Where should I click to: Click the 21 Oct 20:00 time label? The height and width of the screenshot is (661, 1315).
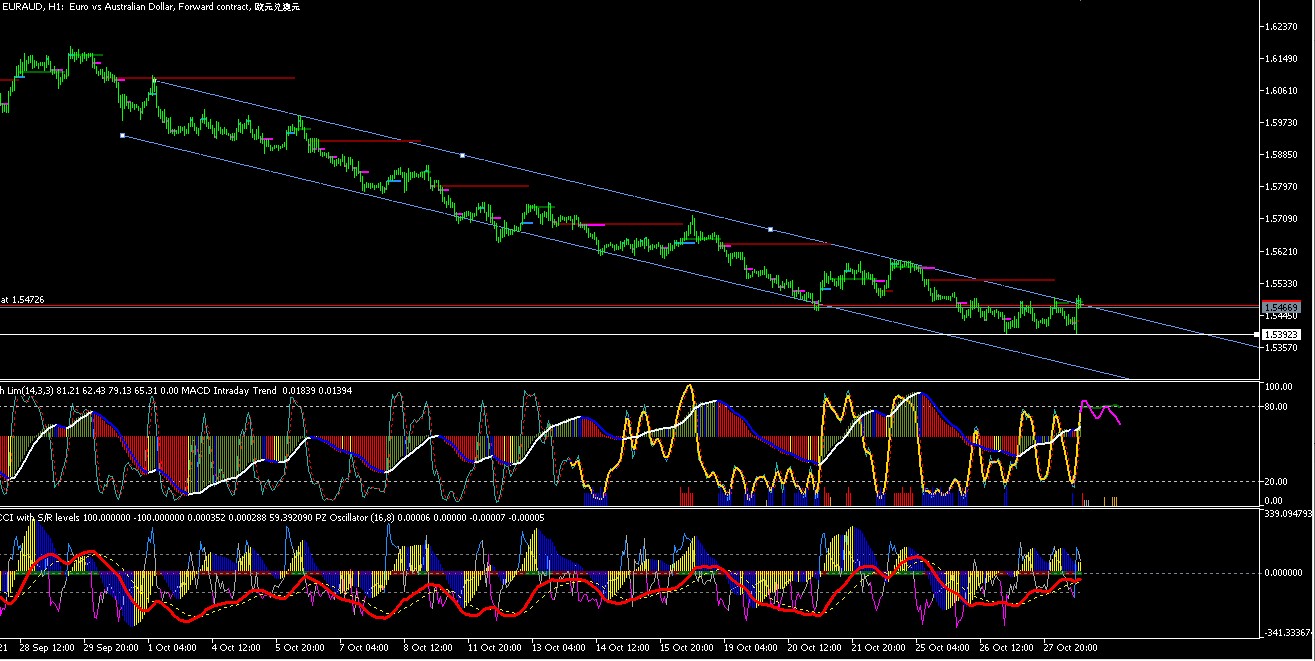point(878,649)
